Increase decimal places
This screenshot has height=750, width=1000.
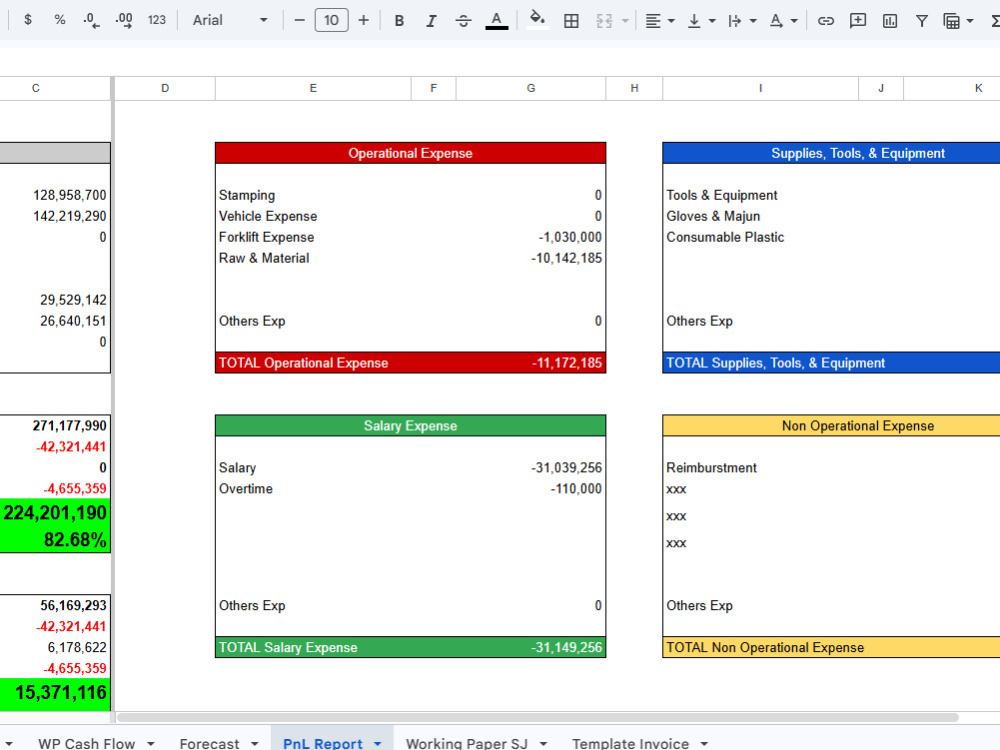pyautogui.click(x=124, y=20)
